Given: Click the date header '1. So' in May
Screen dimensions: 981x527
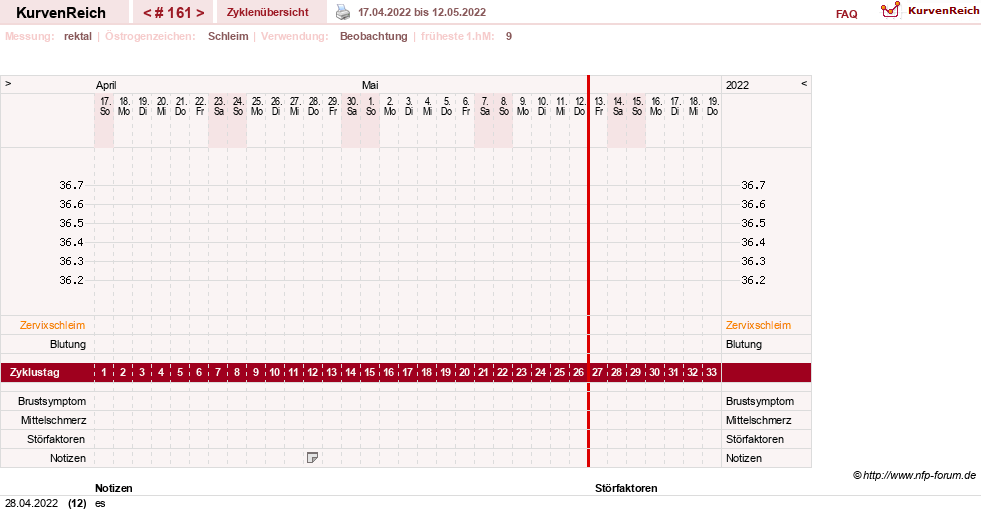Looking at the screenshot, I should click(370, 106).
